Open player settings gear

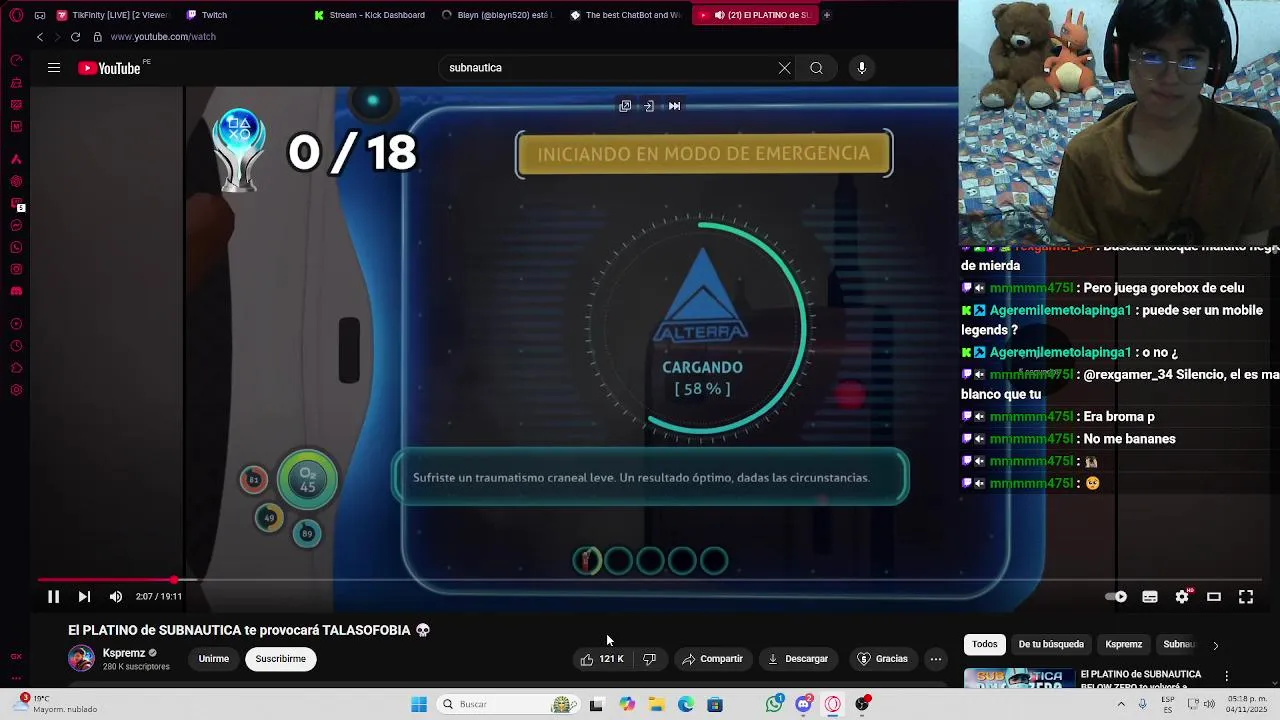click(1182, 597)
